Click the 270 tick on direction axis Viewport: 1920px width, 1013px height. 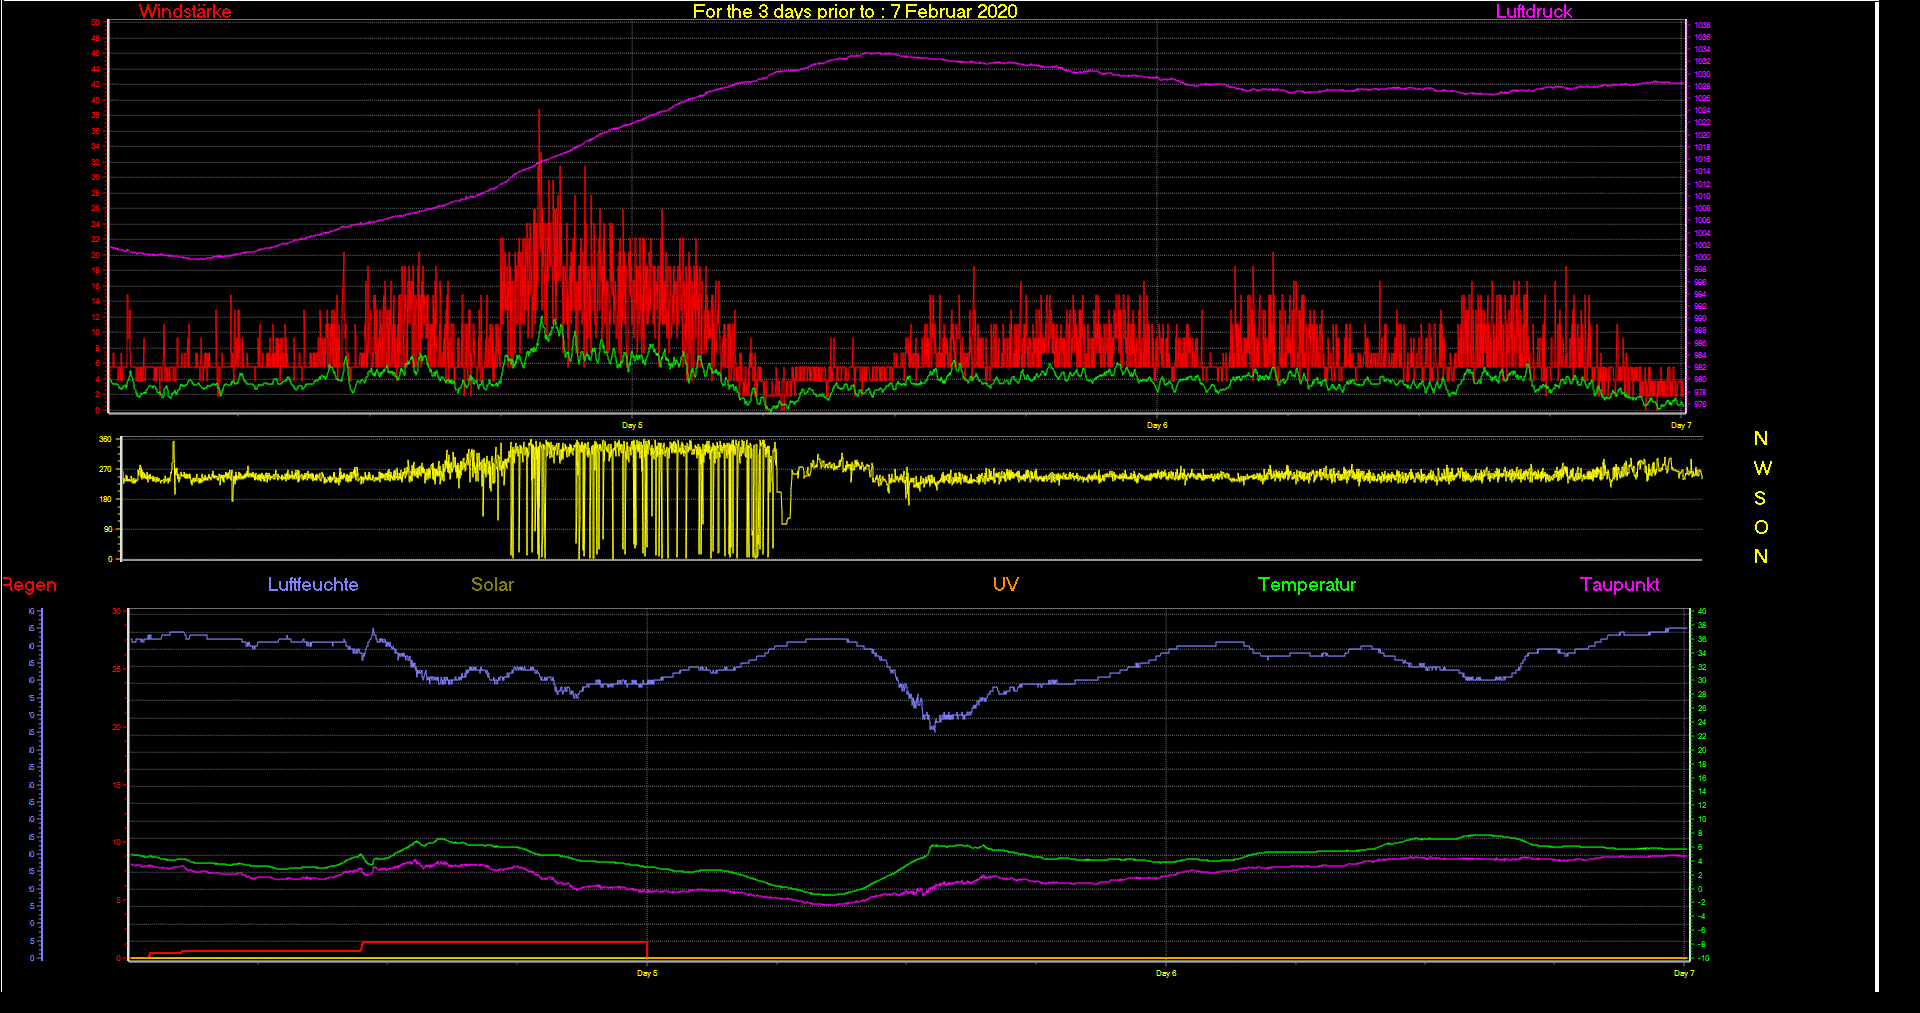click(106, 469)
